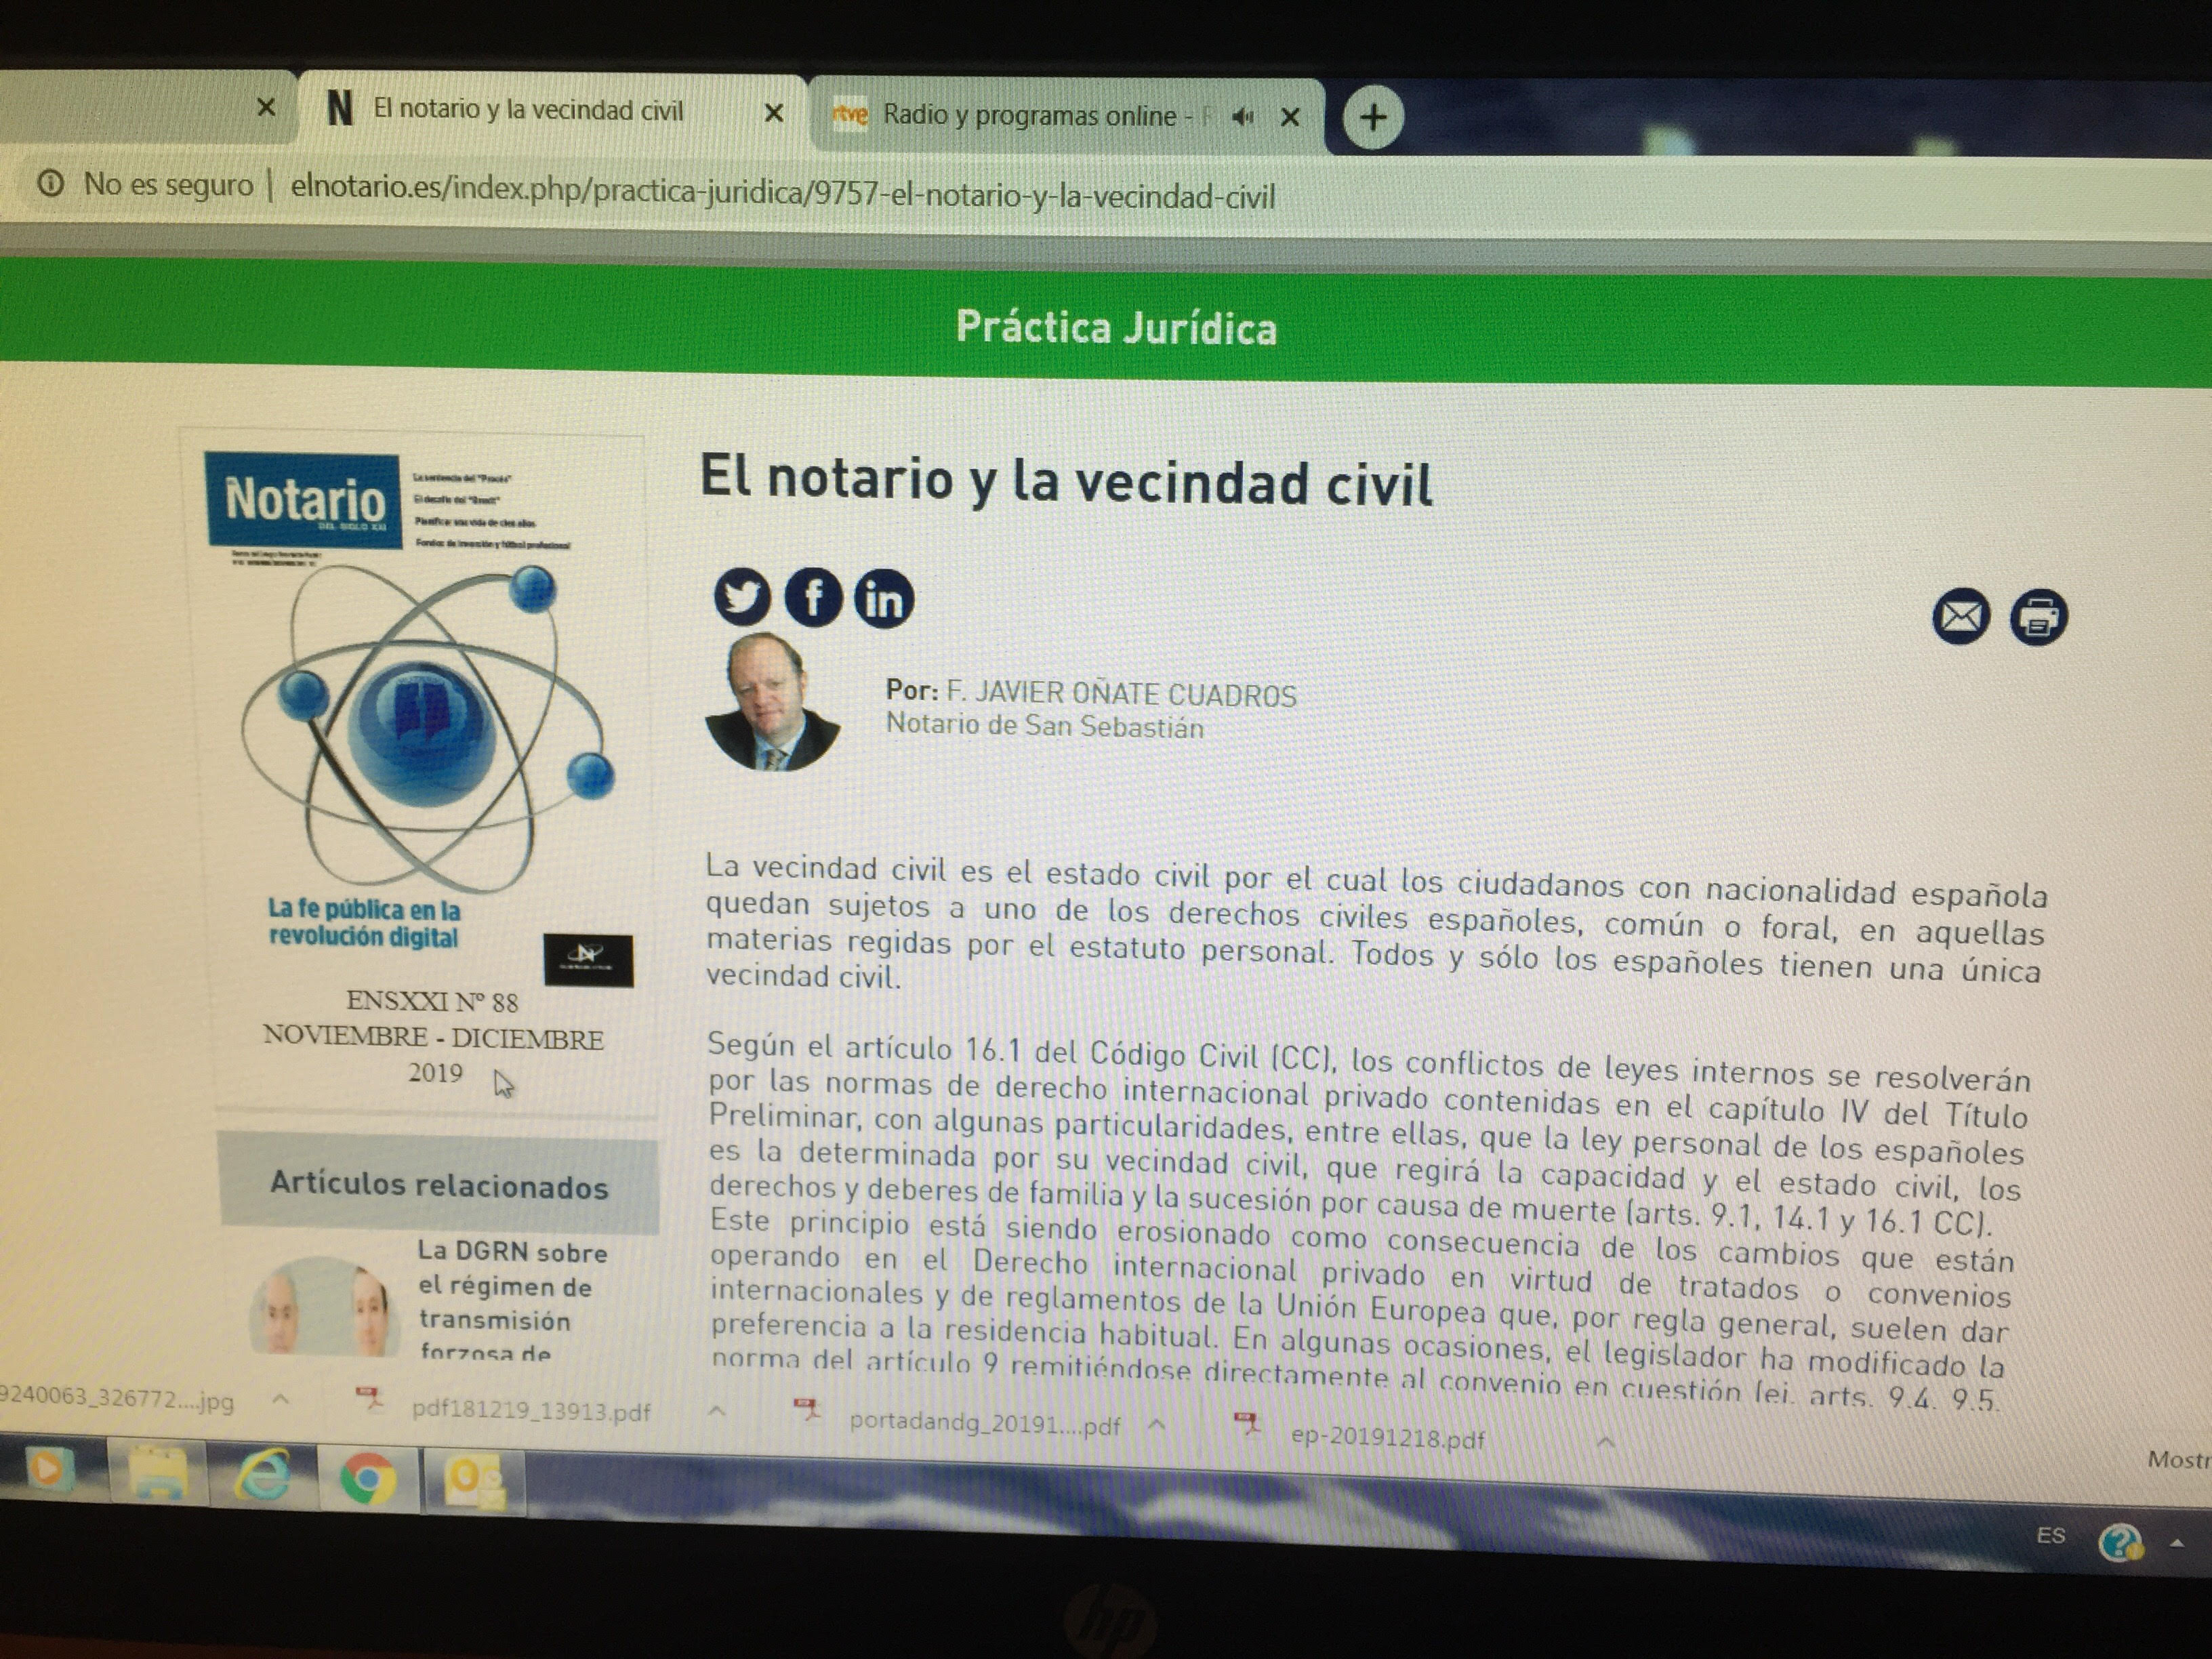The height and width of the screenshot is (1659, 2212).
Task: Expand options for ep-20191218.pdf download
Action: 1606,1441
